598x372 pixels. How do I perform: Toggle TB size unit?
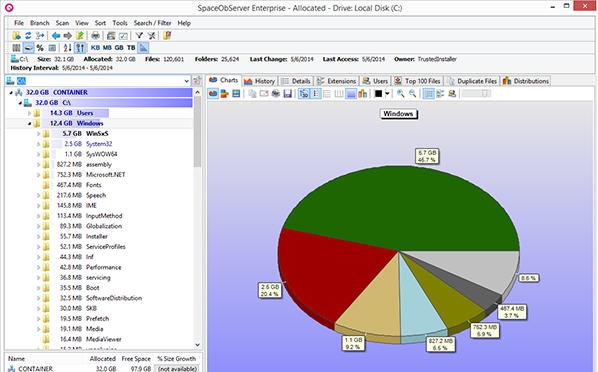tap(131, 48)
